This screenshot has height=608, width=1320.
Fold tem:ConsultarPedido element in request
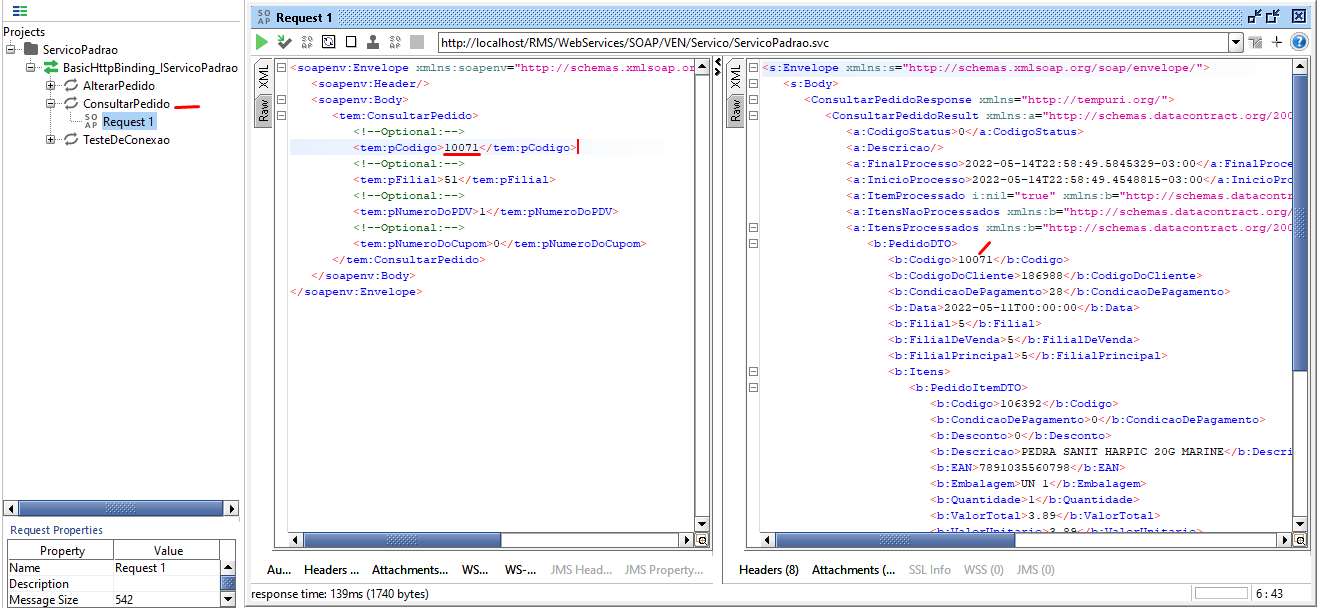tap(281, 116)
